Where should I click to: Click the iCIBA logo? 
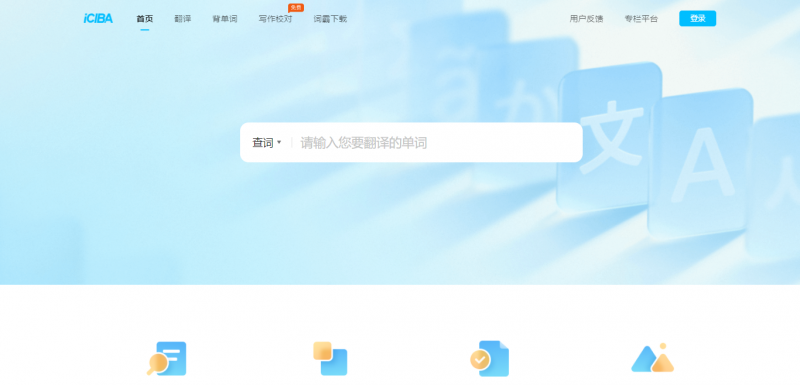point(98,19)
